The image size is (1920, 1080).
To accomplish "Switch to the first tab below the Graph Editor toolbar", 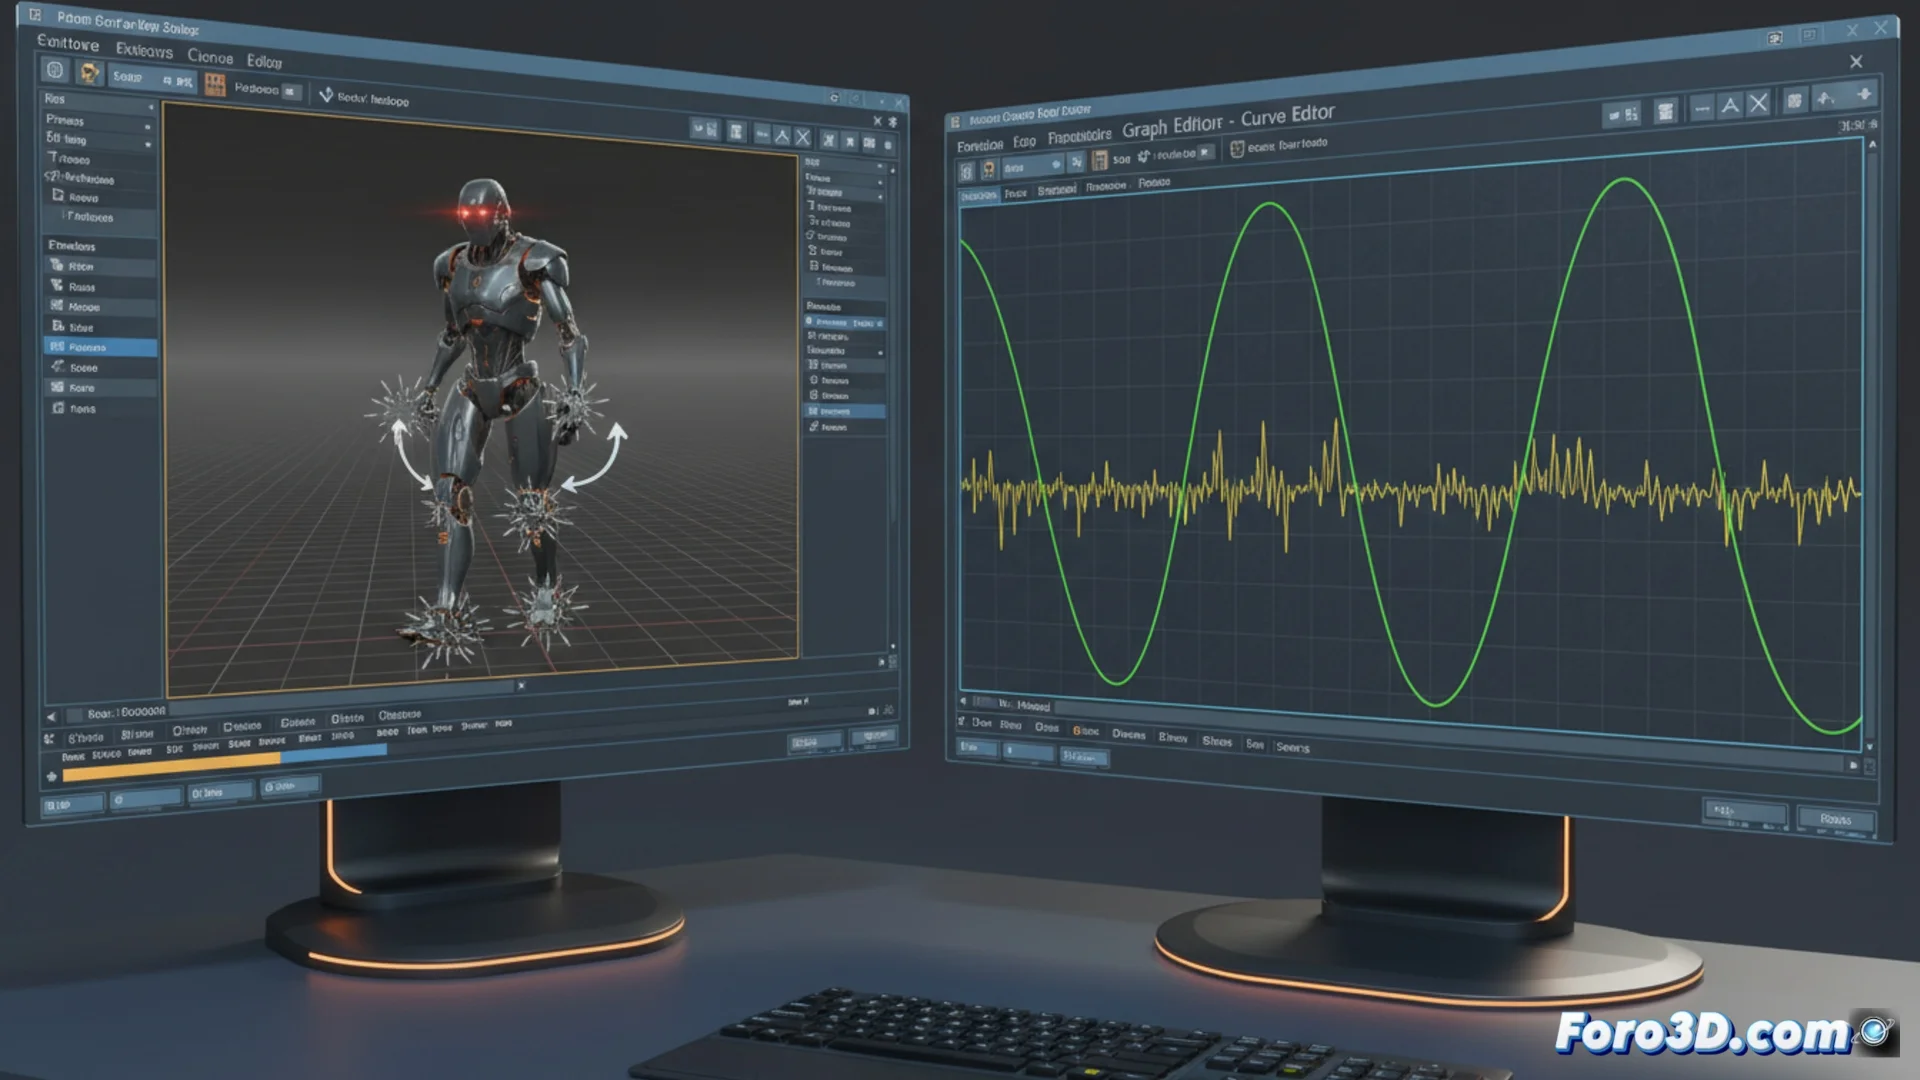I will (x=975, y=195).
